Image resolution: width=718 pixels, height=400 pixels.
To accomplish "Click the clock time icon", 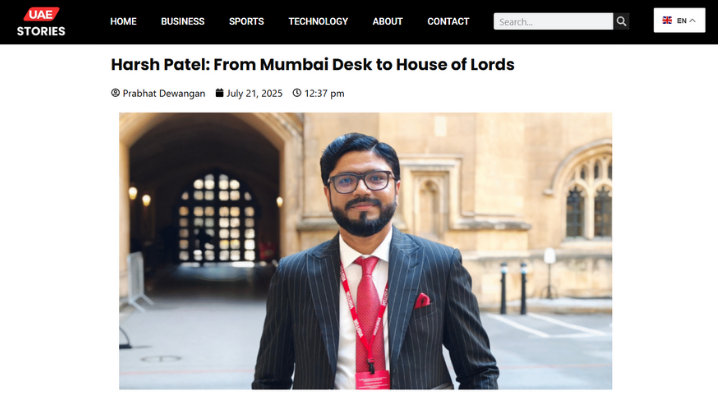I will click(297, 93).
